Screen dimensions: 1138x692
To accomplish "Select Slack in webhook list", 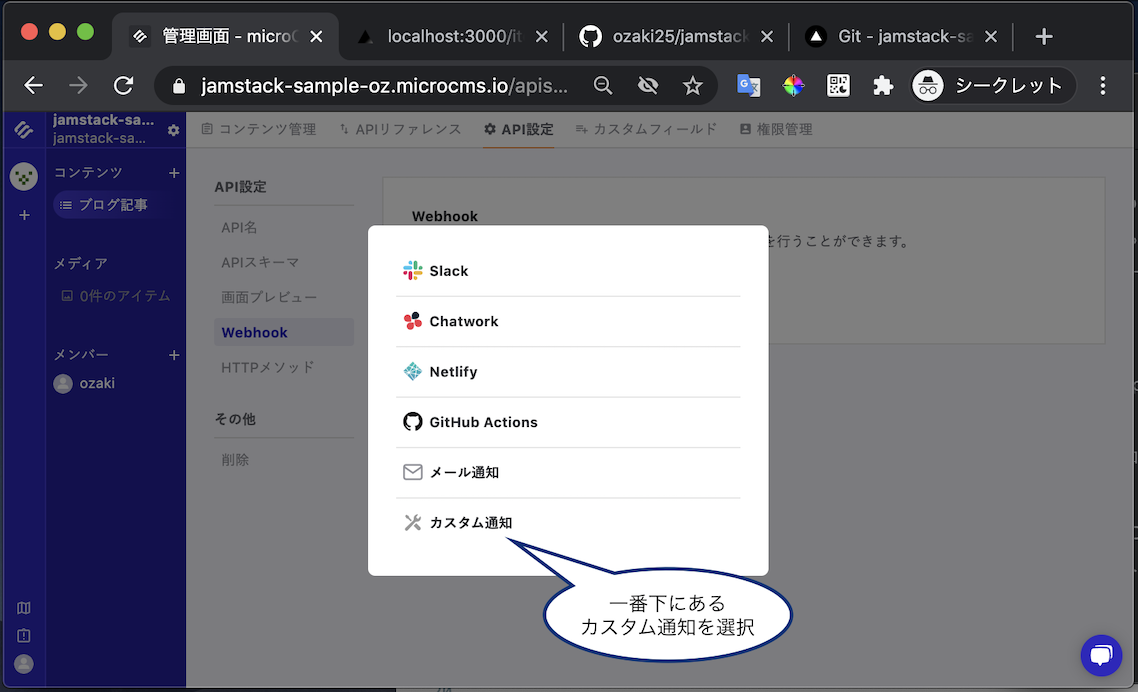I will 568,271.
